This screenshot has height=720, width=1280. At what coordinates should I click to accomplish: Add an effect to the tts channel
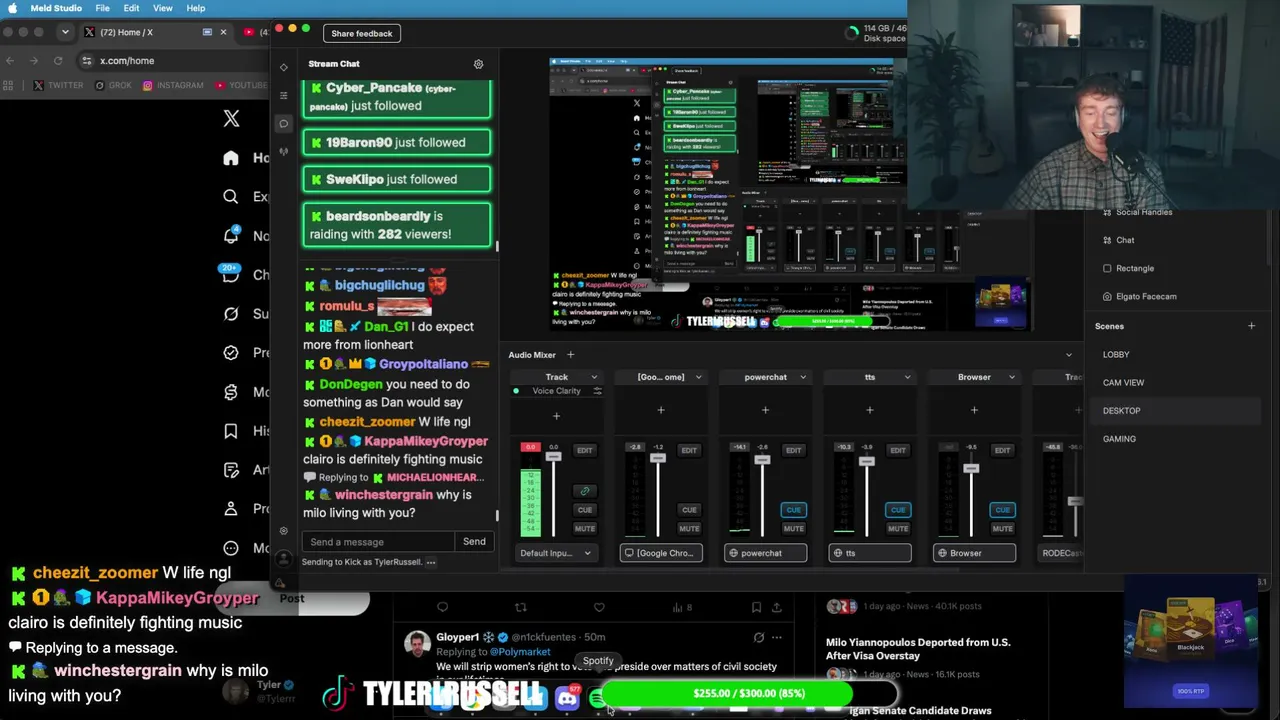(870, 410)
